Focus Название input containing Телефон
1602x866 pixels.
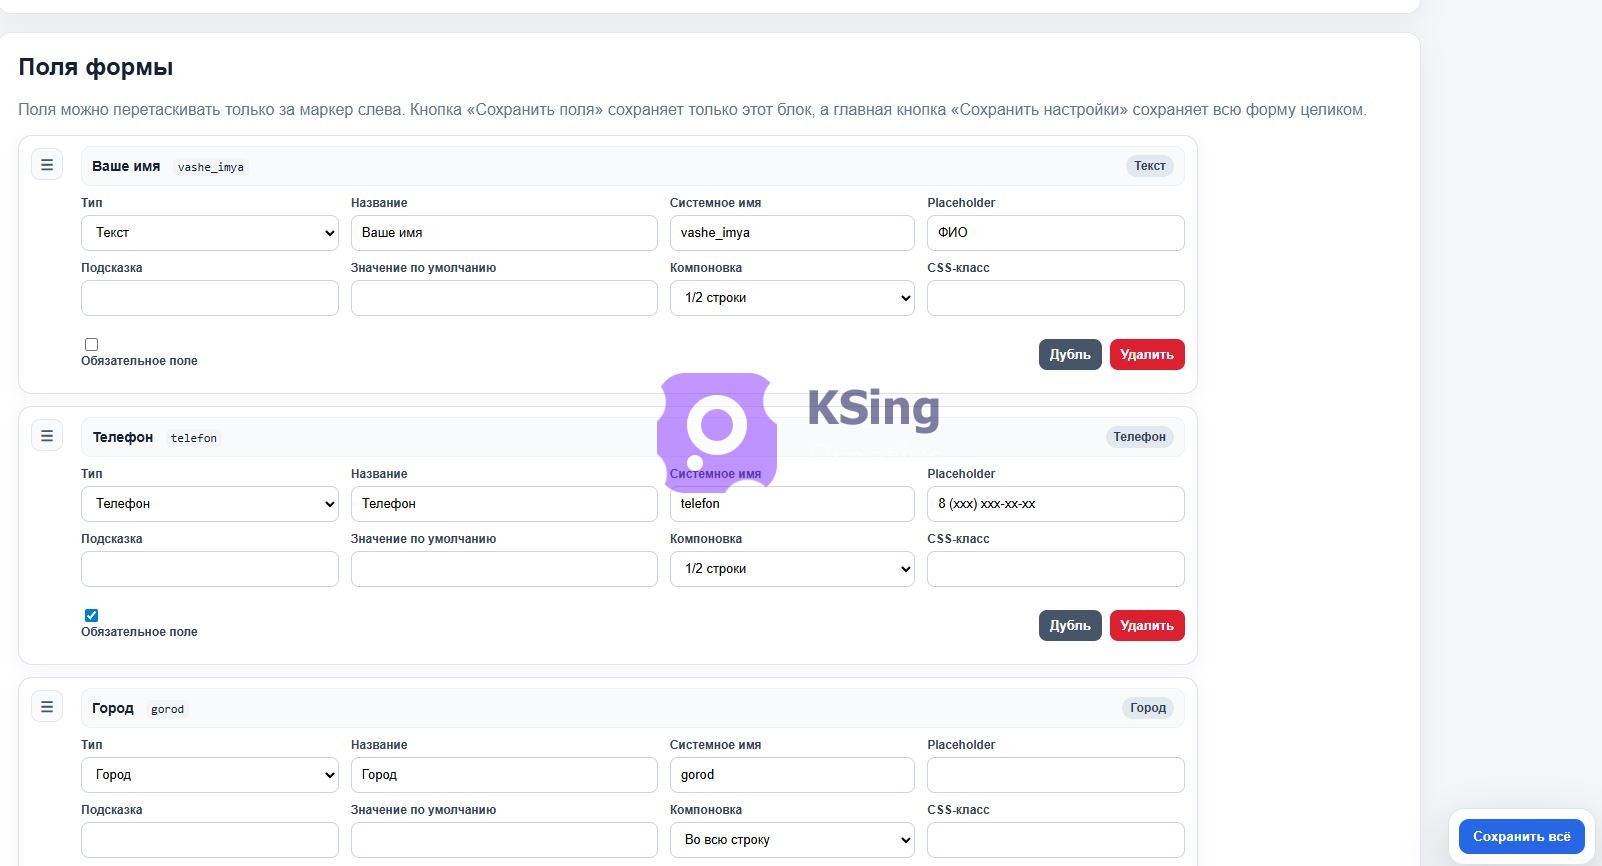(504, 504)
